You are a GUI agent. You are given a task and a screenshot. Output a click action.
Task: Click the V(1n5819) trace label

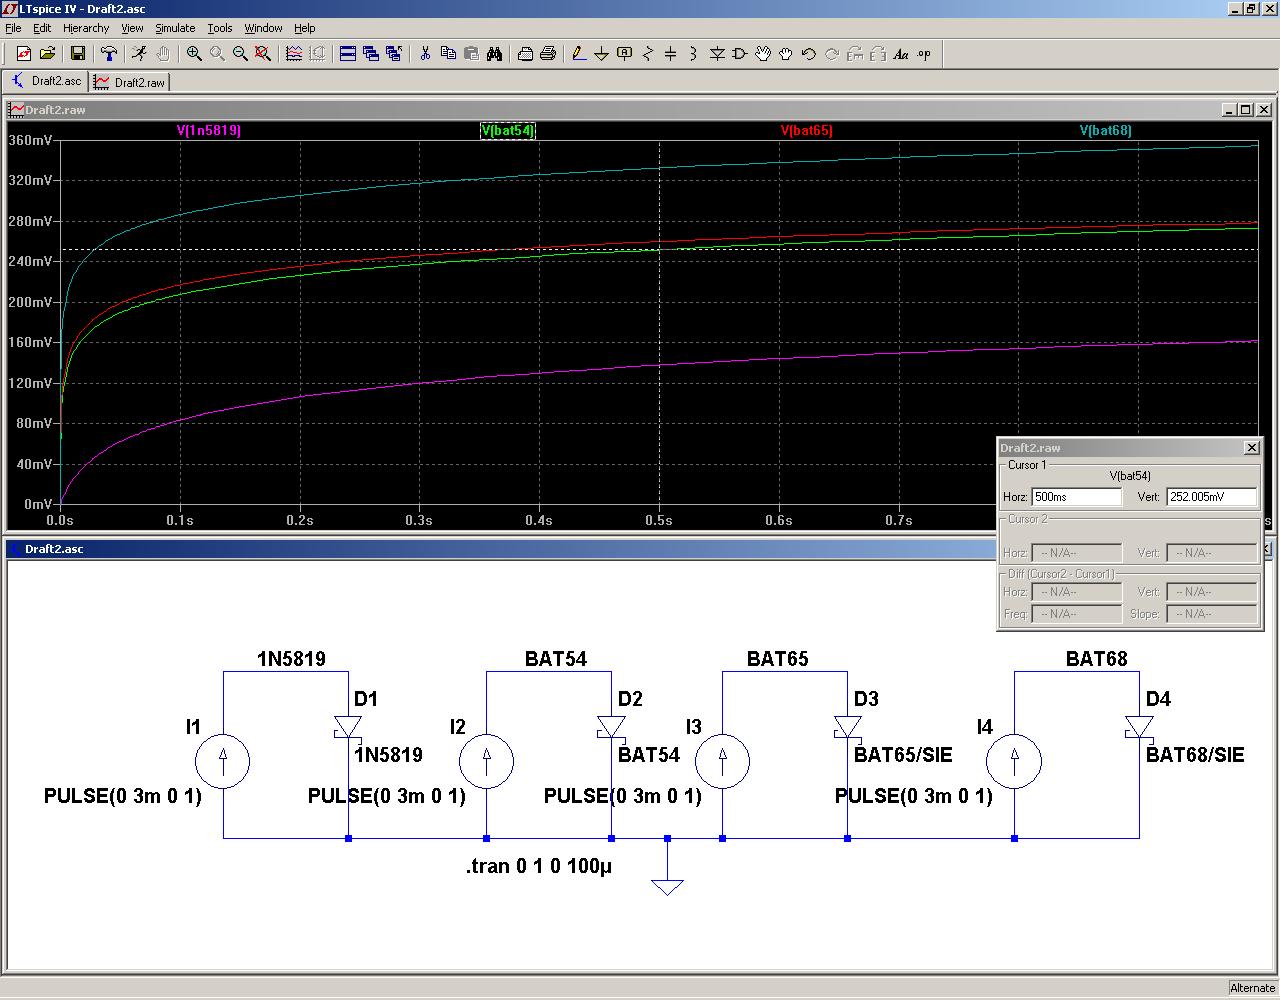pyautogui.click(x=209, y=130)
